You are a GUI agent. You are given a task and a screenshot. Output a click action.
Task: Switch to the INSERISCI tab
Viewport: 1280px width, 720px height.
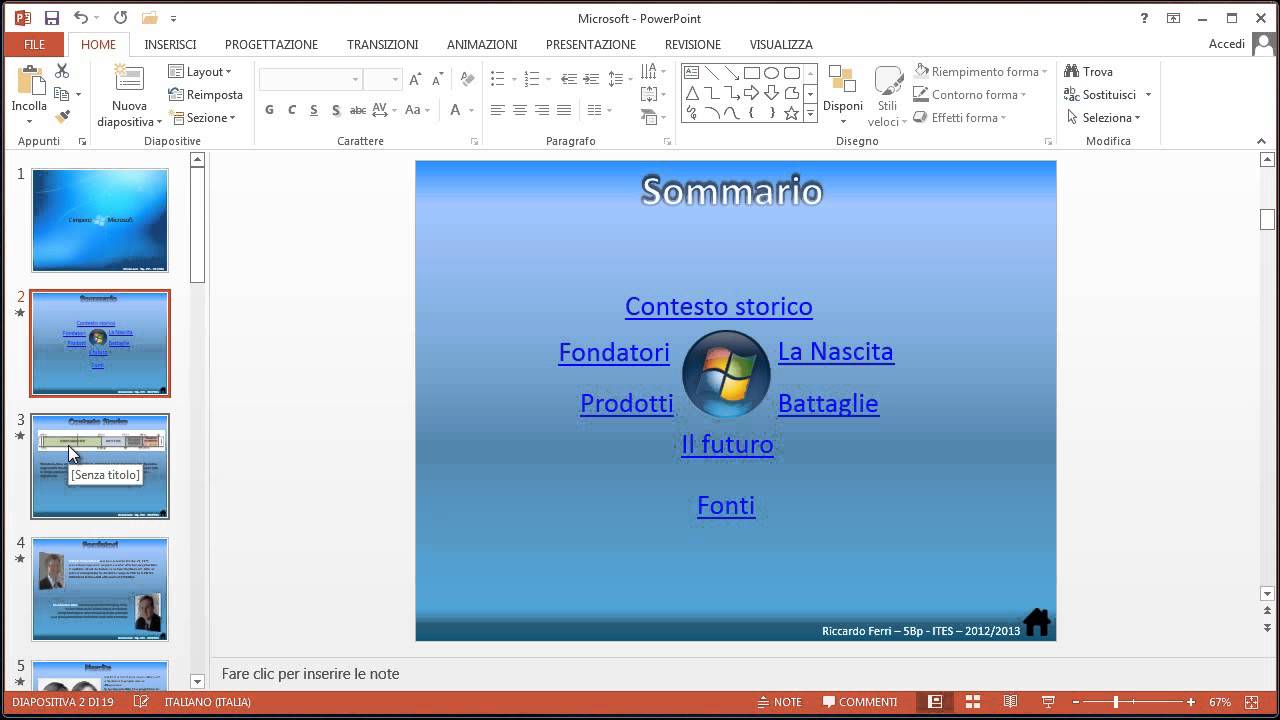(x=170, y=44)
